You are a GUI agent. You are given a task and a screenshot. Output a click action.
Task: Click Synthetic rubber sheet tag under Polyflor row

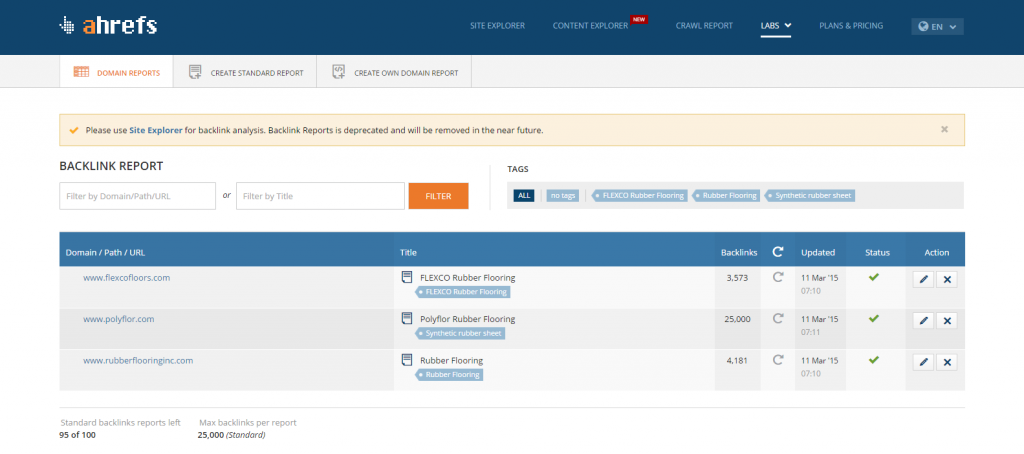(x=460, y=333)
